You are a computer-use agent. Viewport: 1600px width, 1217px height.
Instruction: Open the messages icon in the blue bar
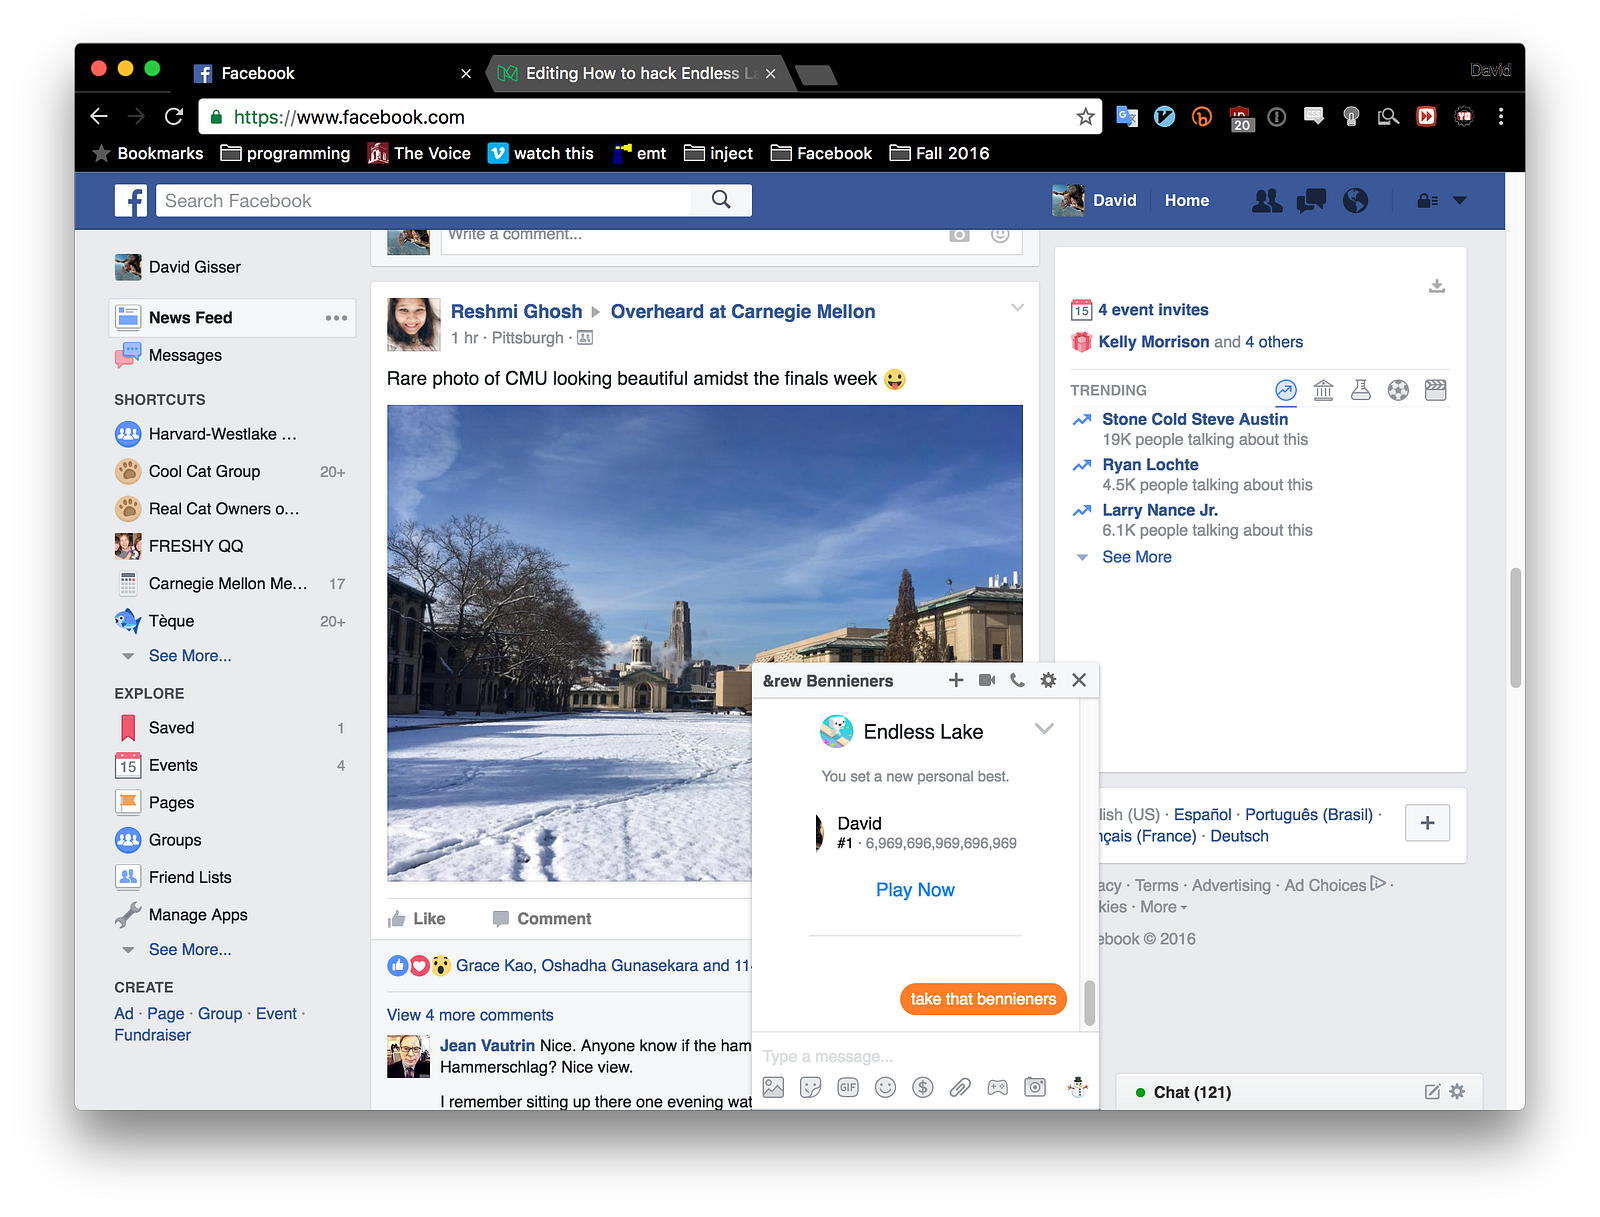(x=1311, y=201)
